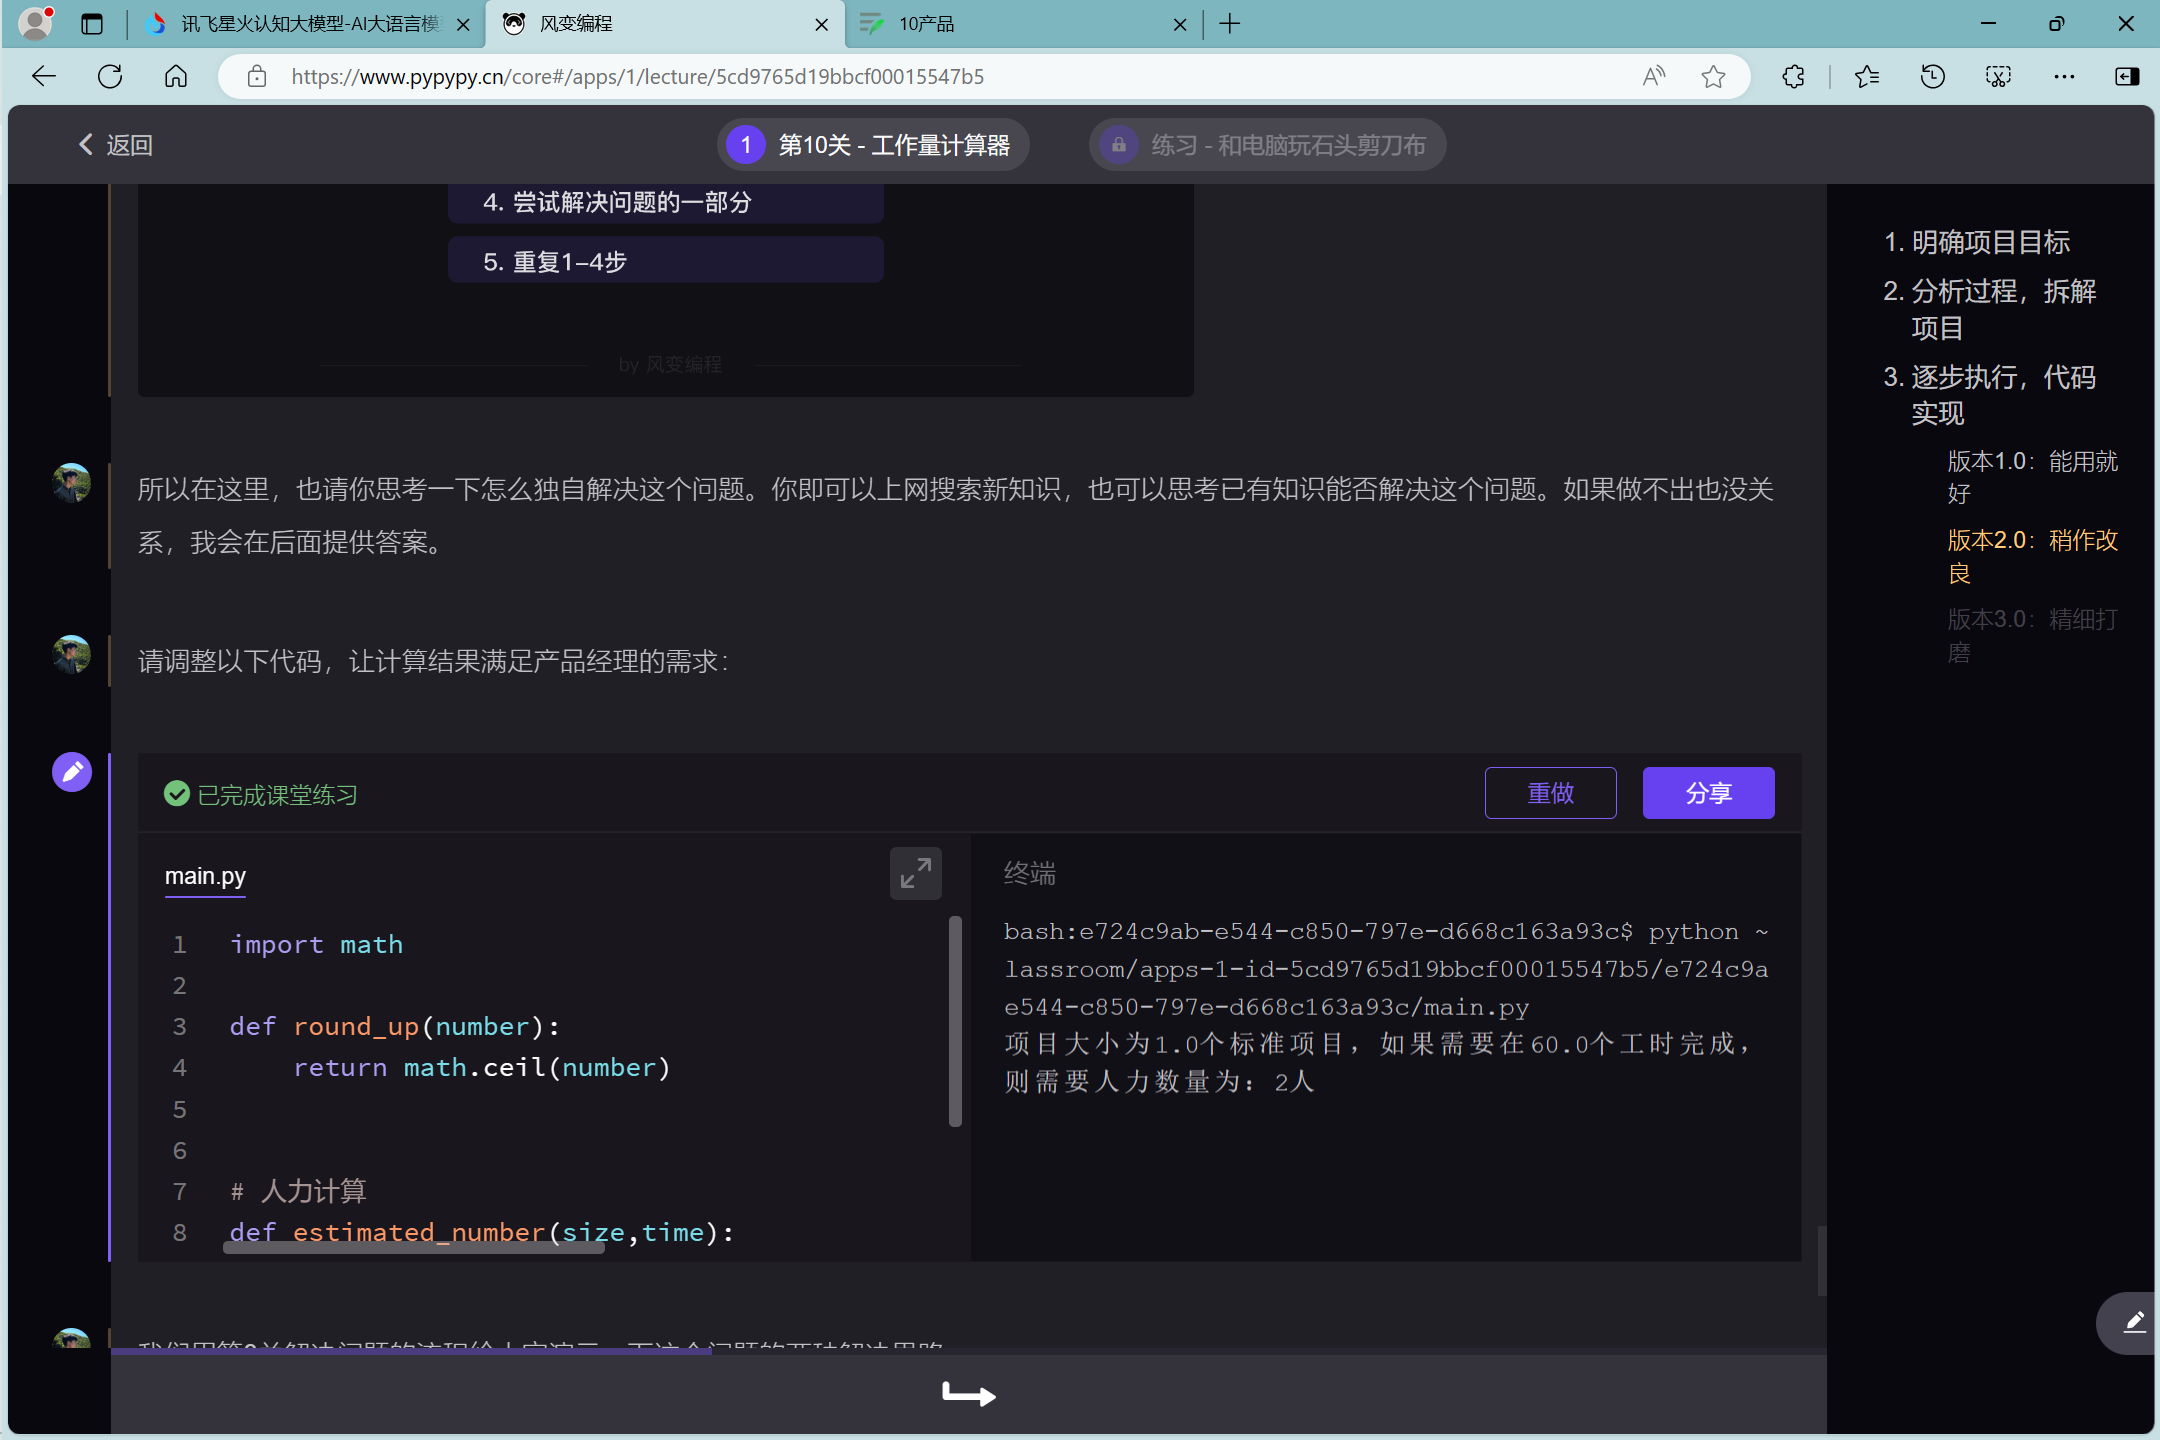The height and width of the screenshot is (1440, 2160).
Task: Click the teacher avatar beside 请调整以下代码
Action: click(72, 655)
